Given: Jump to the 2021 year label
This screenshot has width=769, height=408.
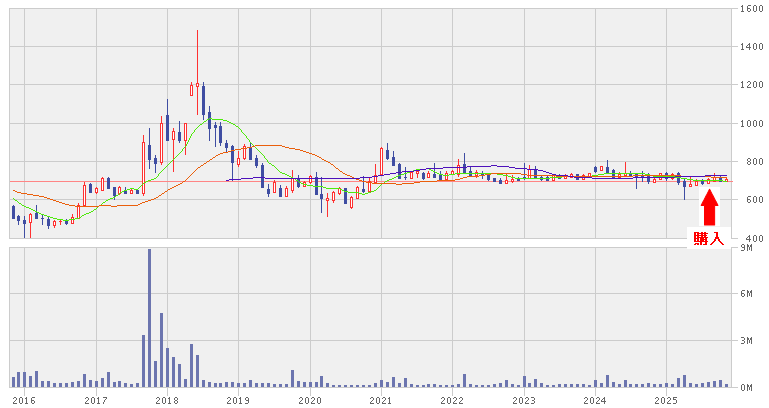Looking at the screenshot, I should point(380,400).
